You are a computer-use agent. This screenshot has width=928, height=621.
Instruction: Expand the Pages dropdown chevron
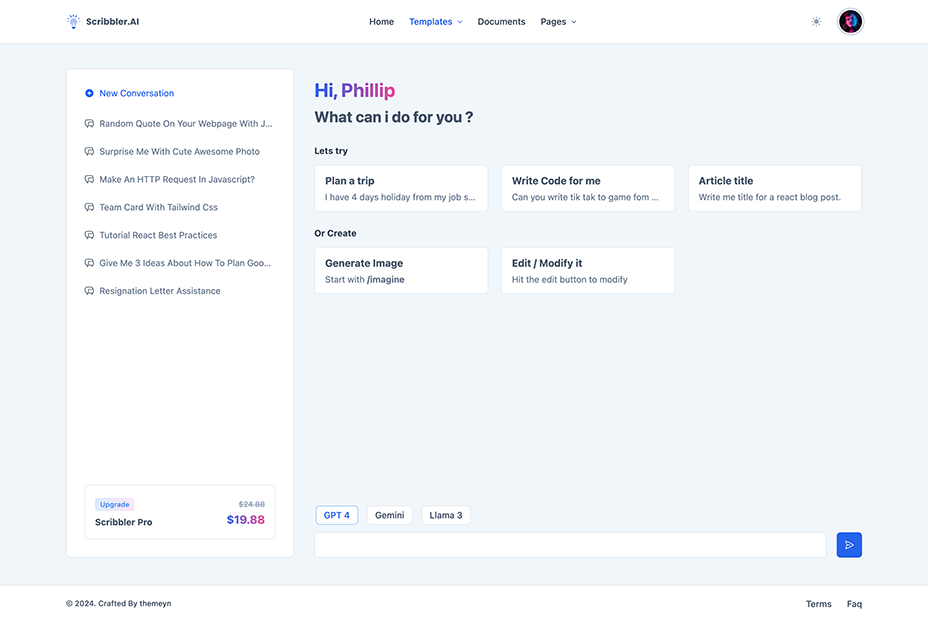[573, 22]
